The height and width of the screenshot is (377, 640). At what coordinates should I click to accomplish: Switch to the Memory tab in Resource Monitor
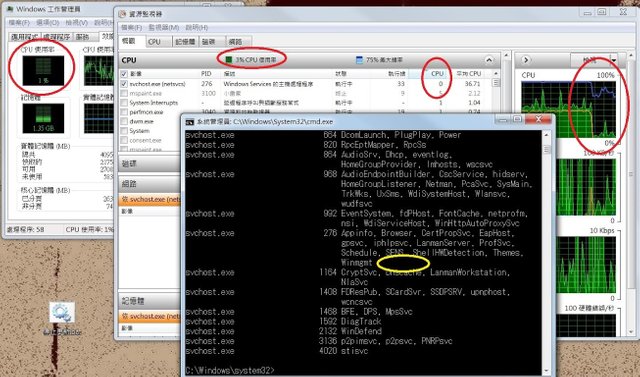click(x=185, y=42)
